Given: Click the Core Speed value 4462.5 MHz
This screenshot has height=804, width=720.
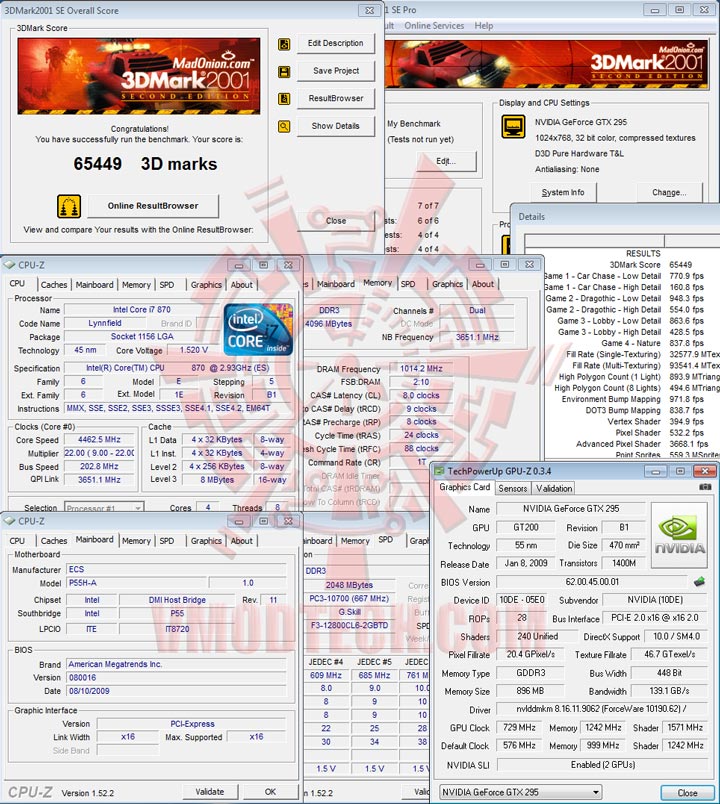Looking at the screenshot, I should click(99, 440).
